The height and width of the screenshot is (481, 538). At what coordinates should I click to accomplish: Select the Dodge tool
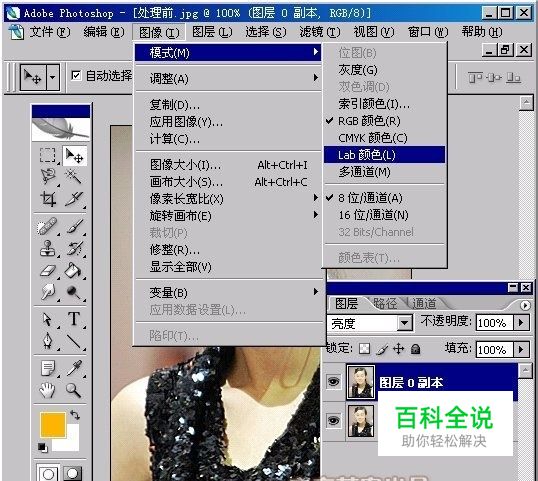click(x=73, y=292)
